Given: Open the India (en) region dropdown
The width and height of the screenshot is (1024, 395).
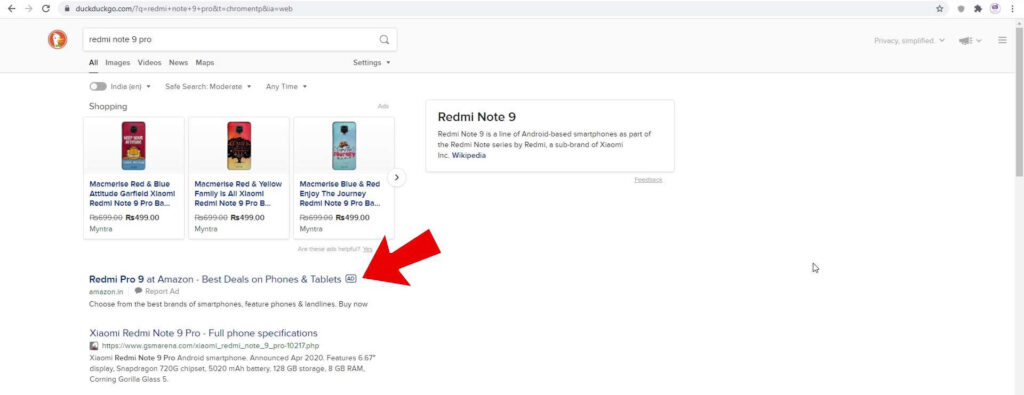Looking at the screenshot, I should click(x=131, y=86).
